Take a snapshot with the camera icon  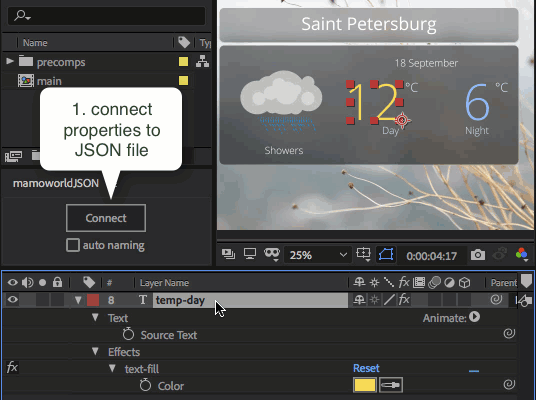pyautogui.click(x=478, y=255)
